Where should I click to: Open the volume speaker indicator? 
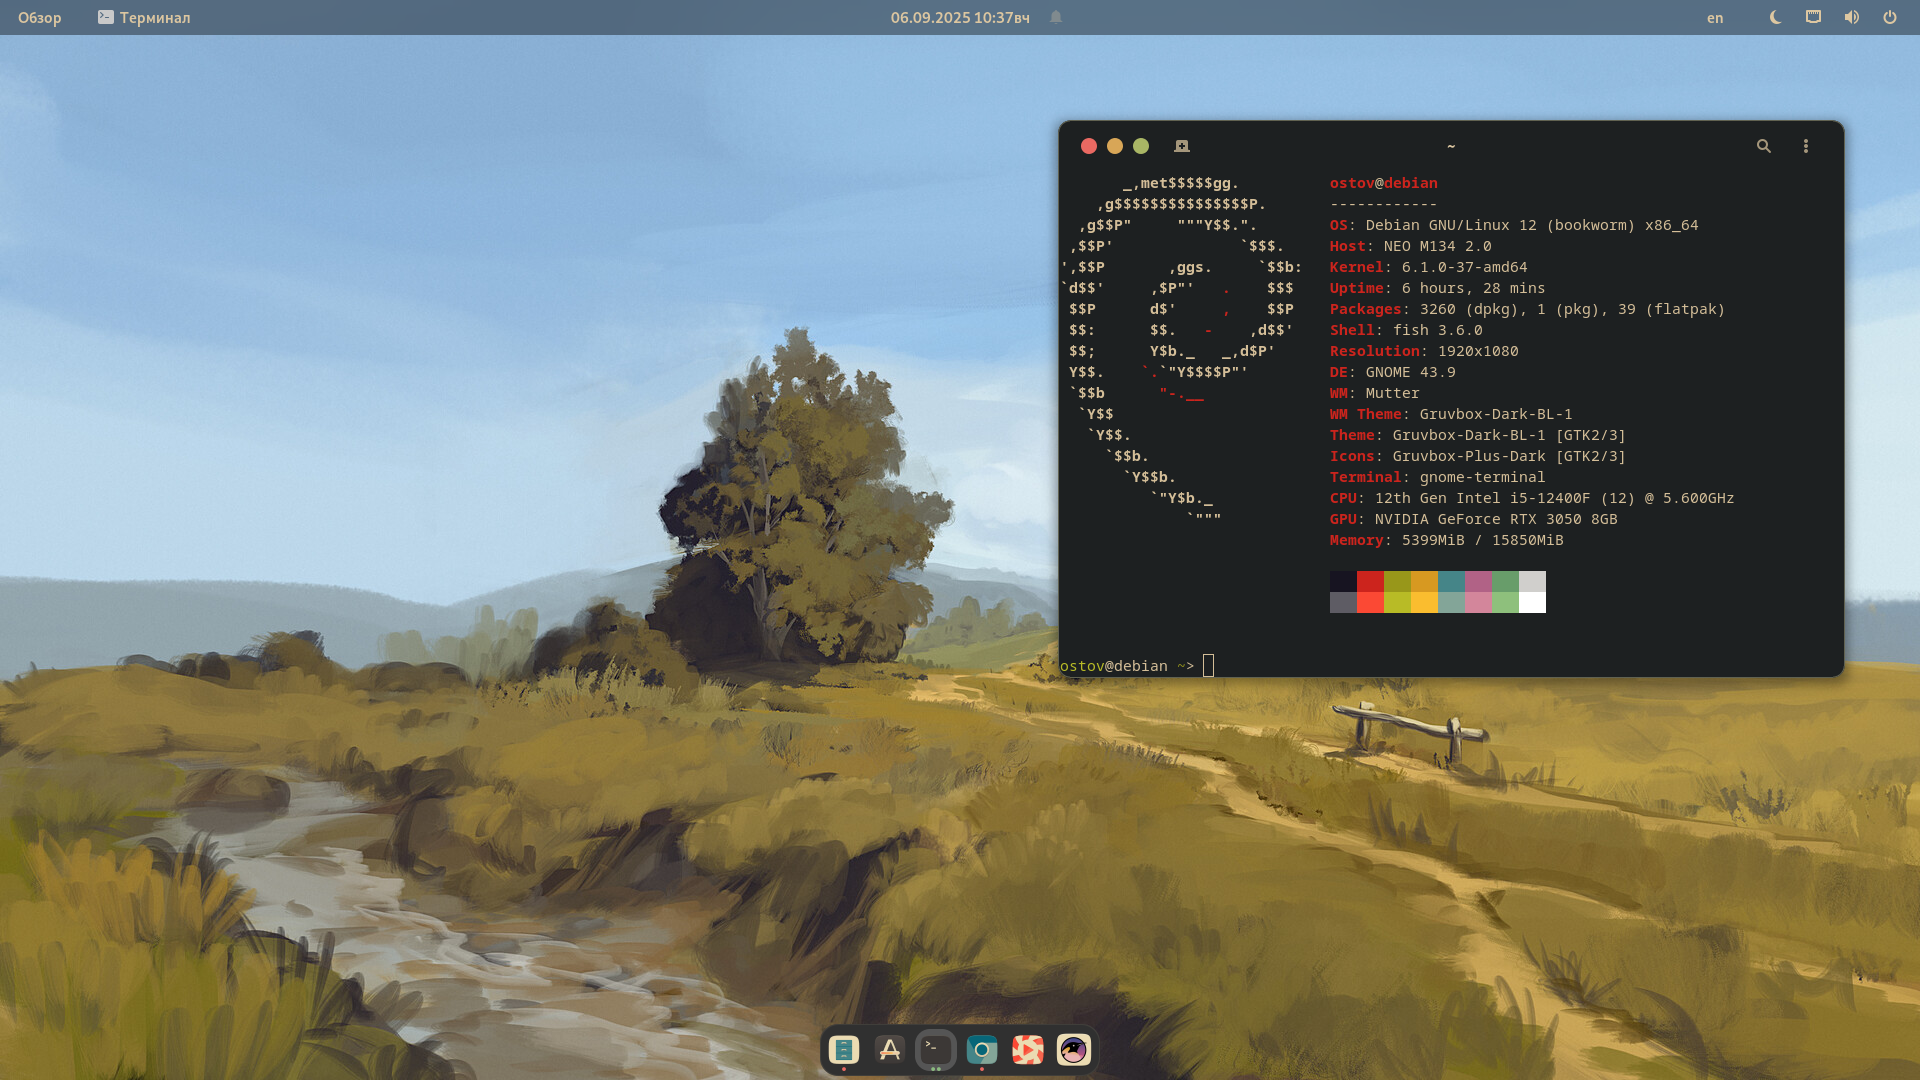click(1851, 17)
